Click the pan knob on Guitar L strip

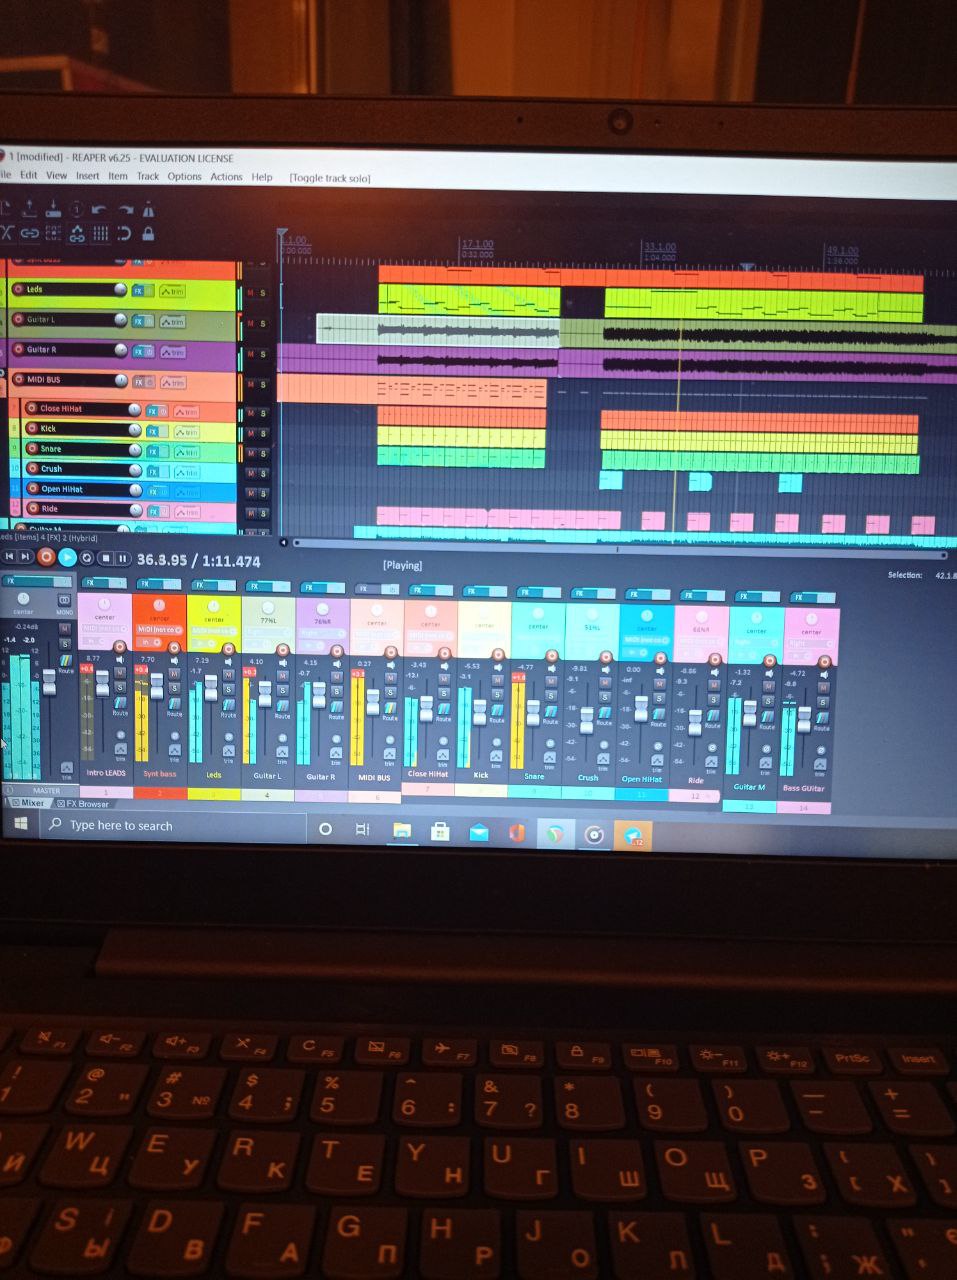point(268,607)
